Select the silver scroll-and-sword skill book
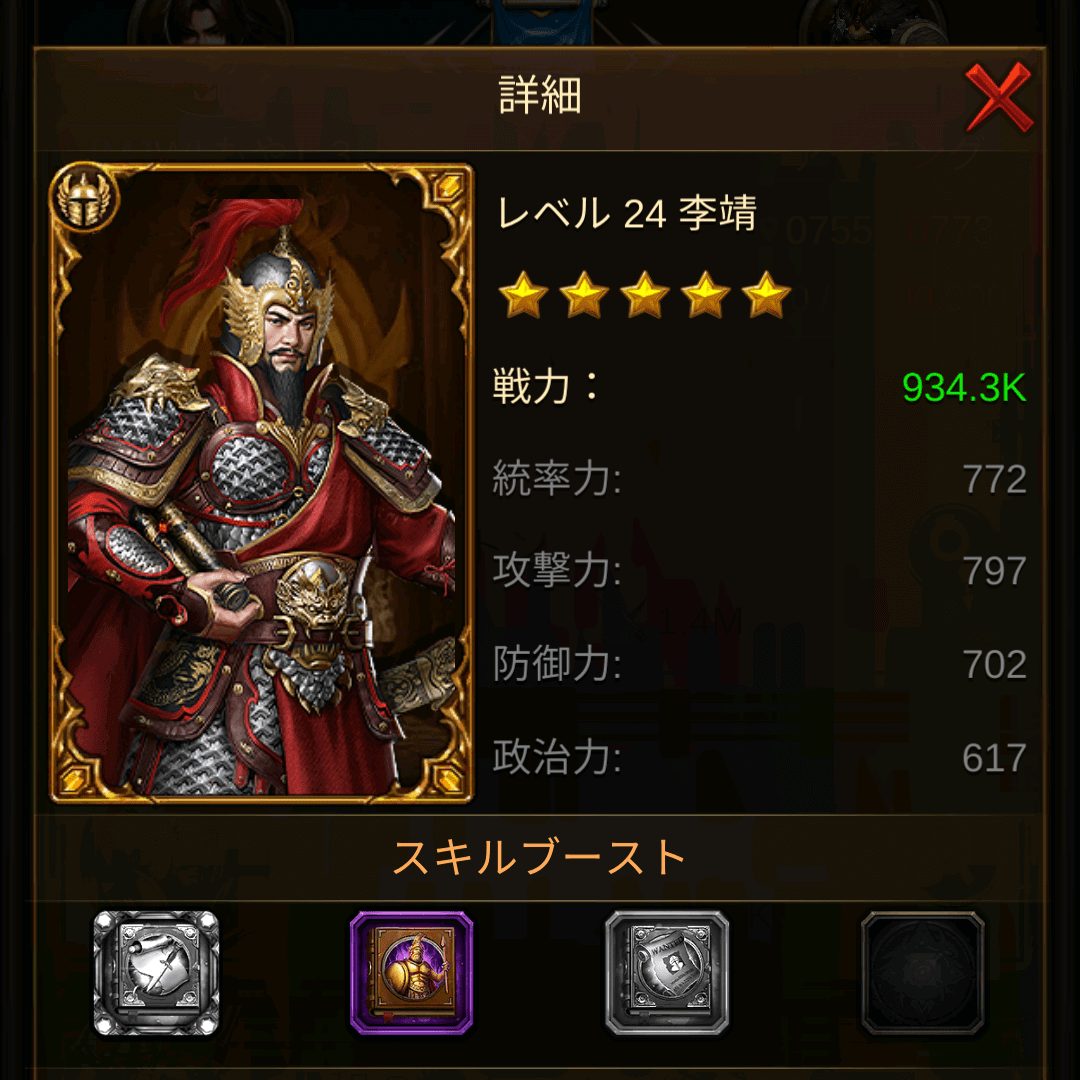 [x=156, y=973]
